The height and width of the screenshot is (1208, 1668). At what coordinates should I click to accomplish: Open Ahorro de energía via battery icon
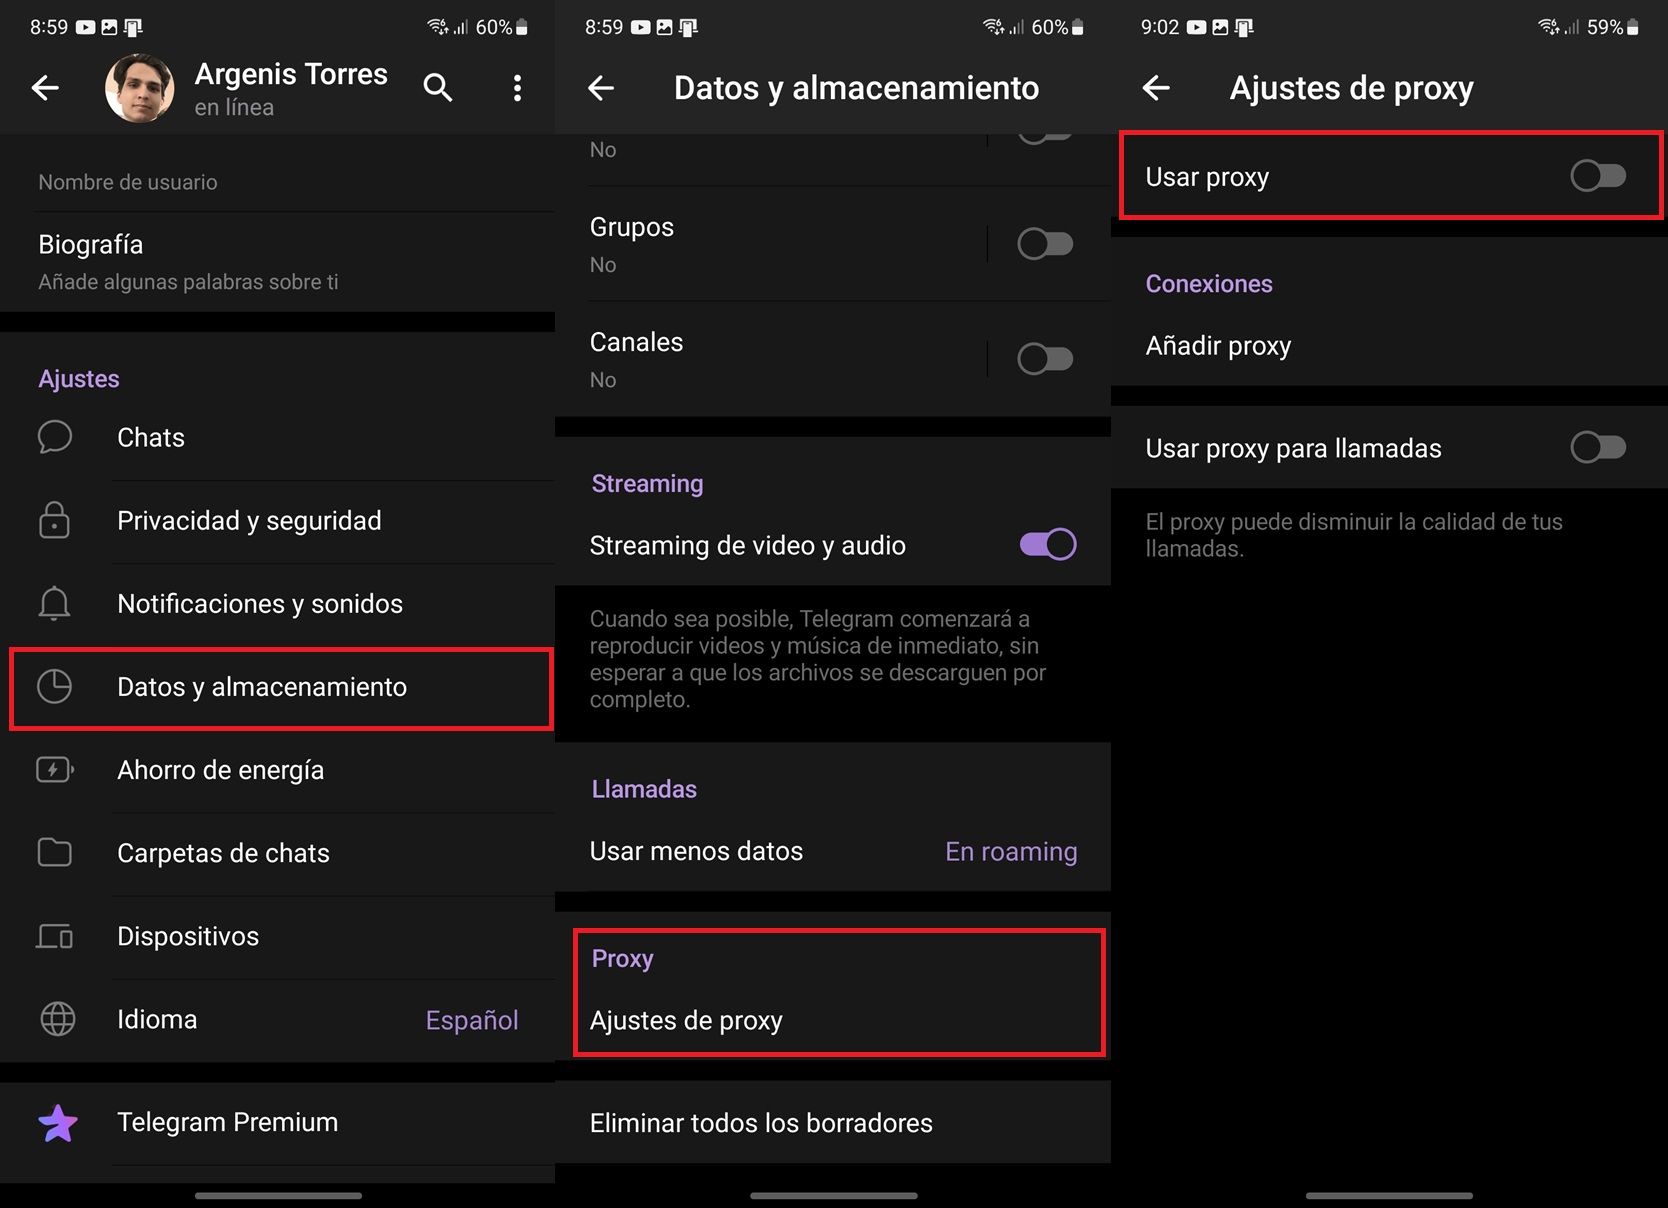[55, 770]
